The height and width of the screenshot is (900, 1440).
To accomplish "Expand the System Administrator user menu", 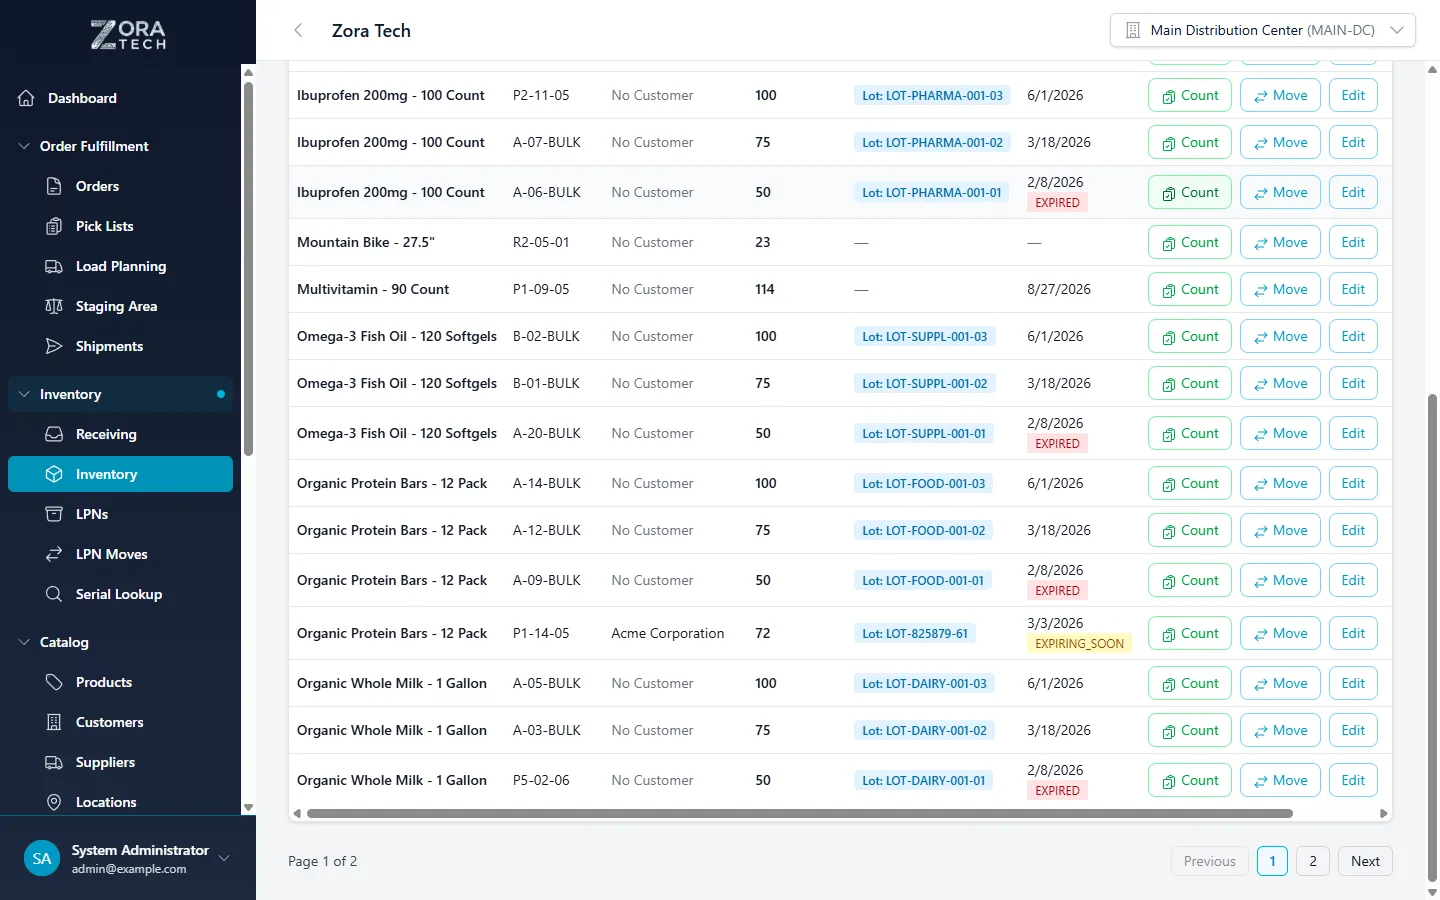I will [224, 858].
